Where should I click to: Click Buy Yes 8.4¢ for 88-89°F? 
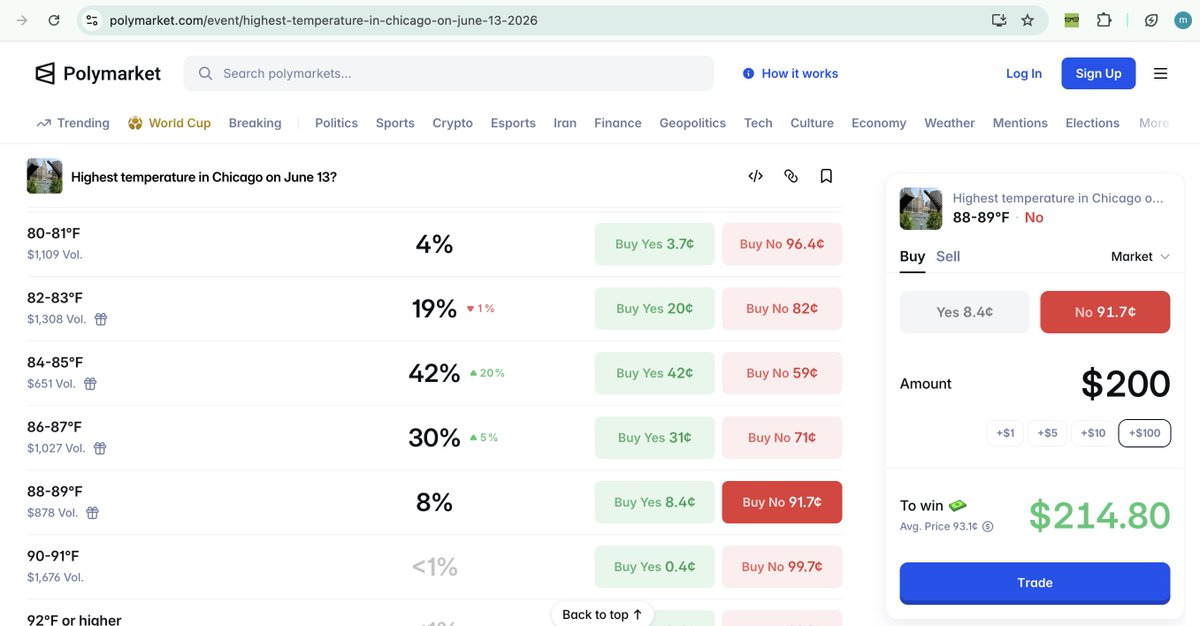655,502
